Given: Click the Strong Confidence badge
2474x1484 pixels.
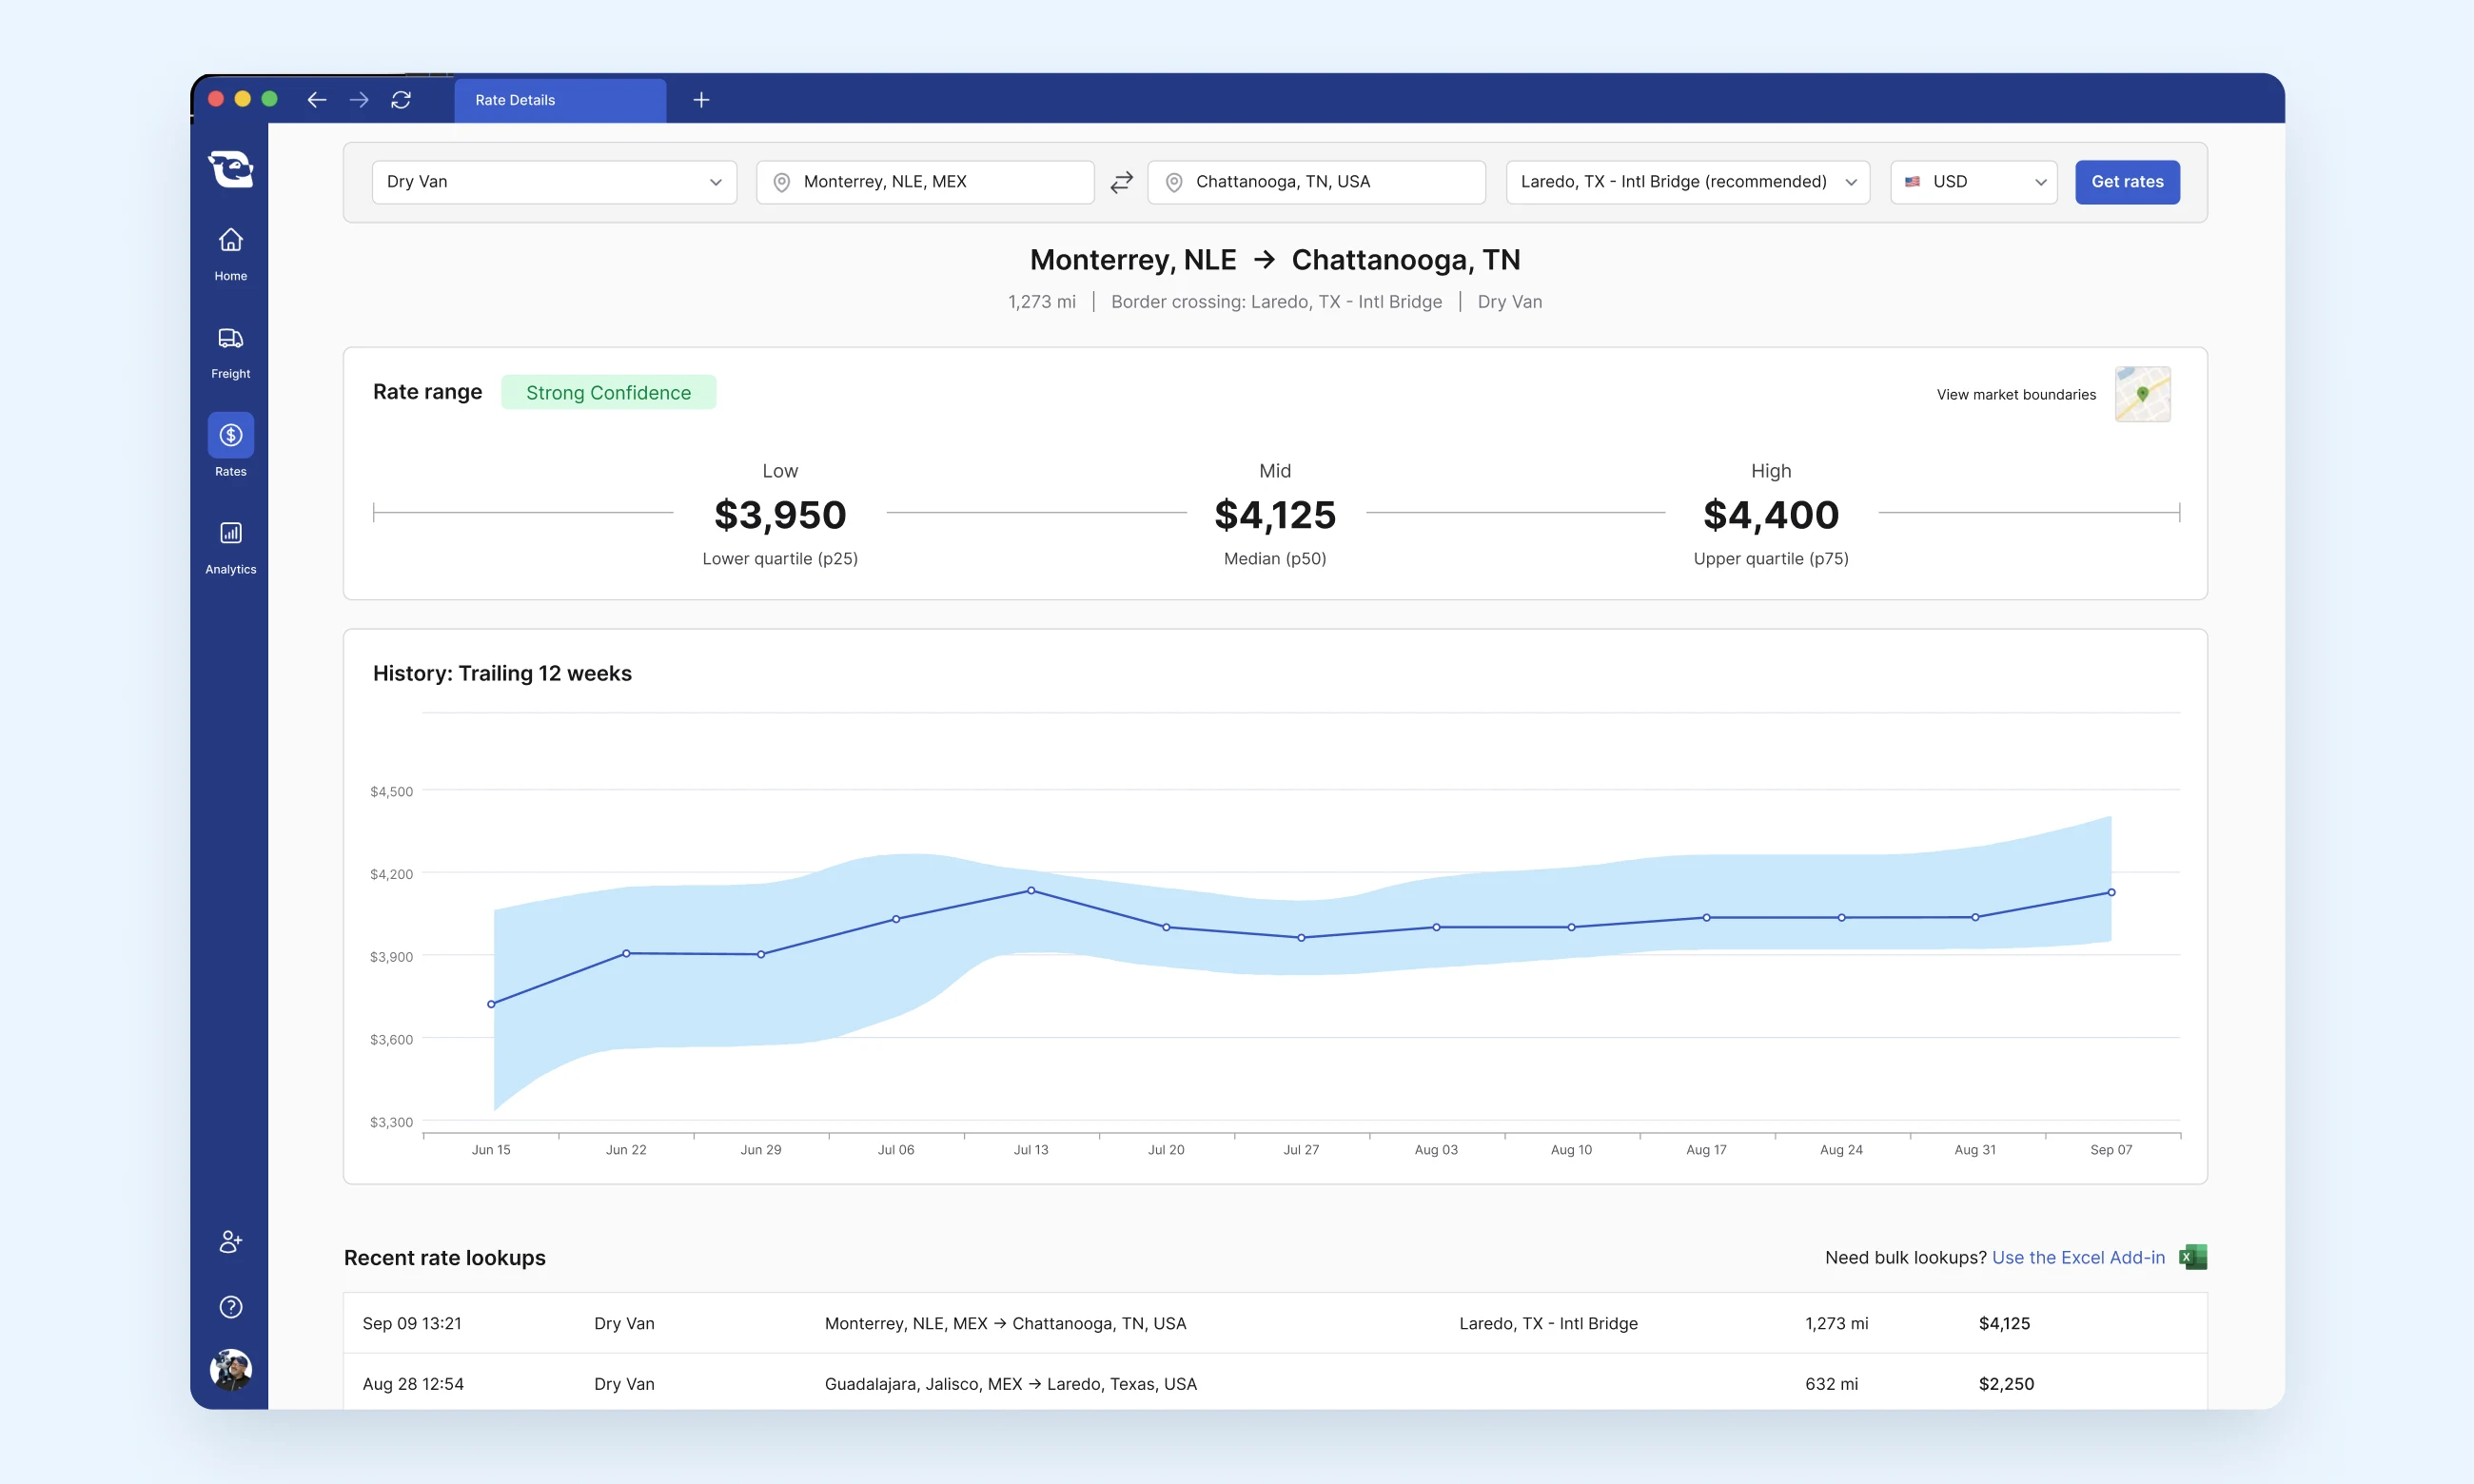Looking at the screenshot, I should (608, 392).
